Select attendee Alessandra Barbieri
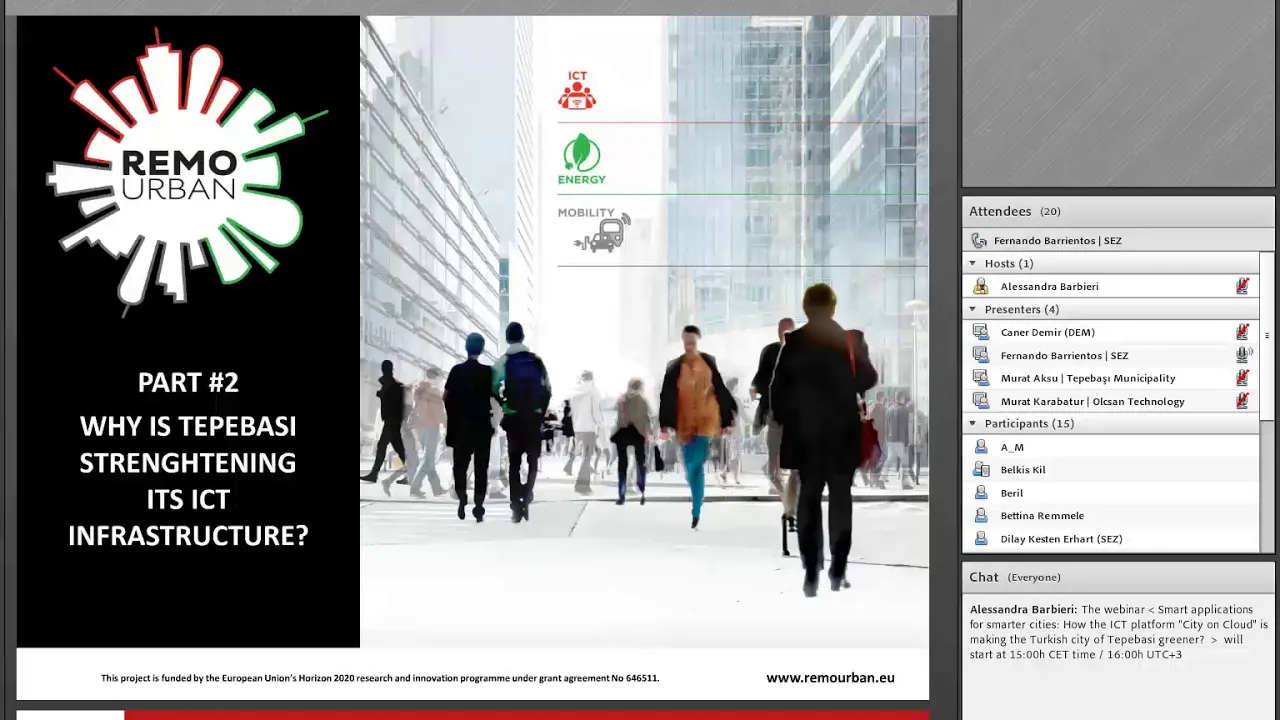1280x720 pixels. [1050, 287]
